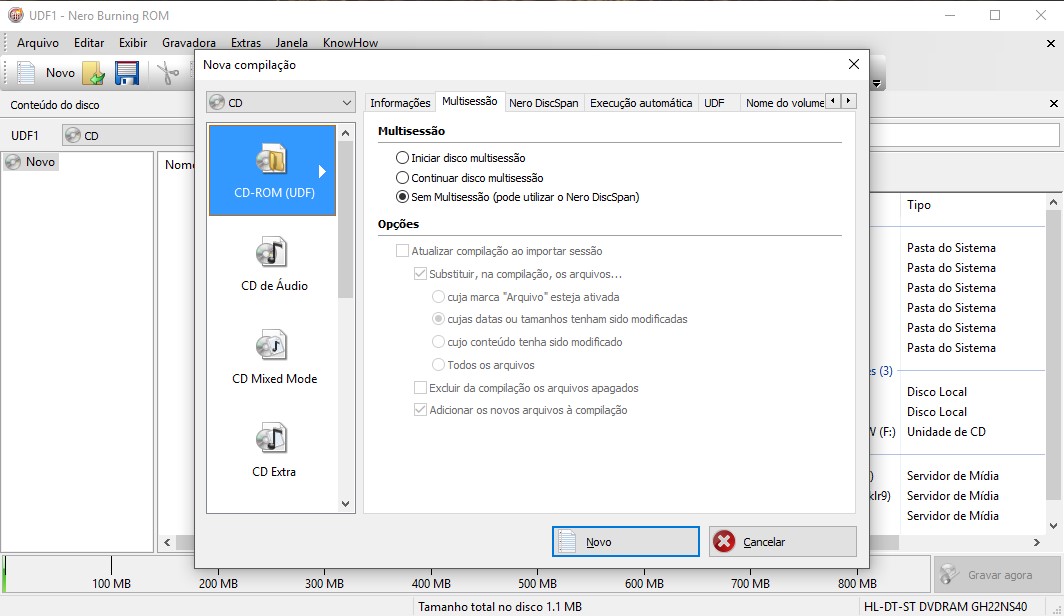Click the tab scroll right arrow
Image resolution: width=1064 pixels, height=616 pixels.
(x=848, y=101)
